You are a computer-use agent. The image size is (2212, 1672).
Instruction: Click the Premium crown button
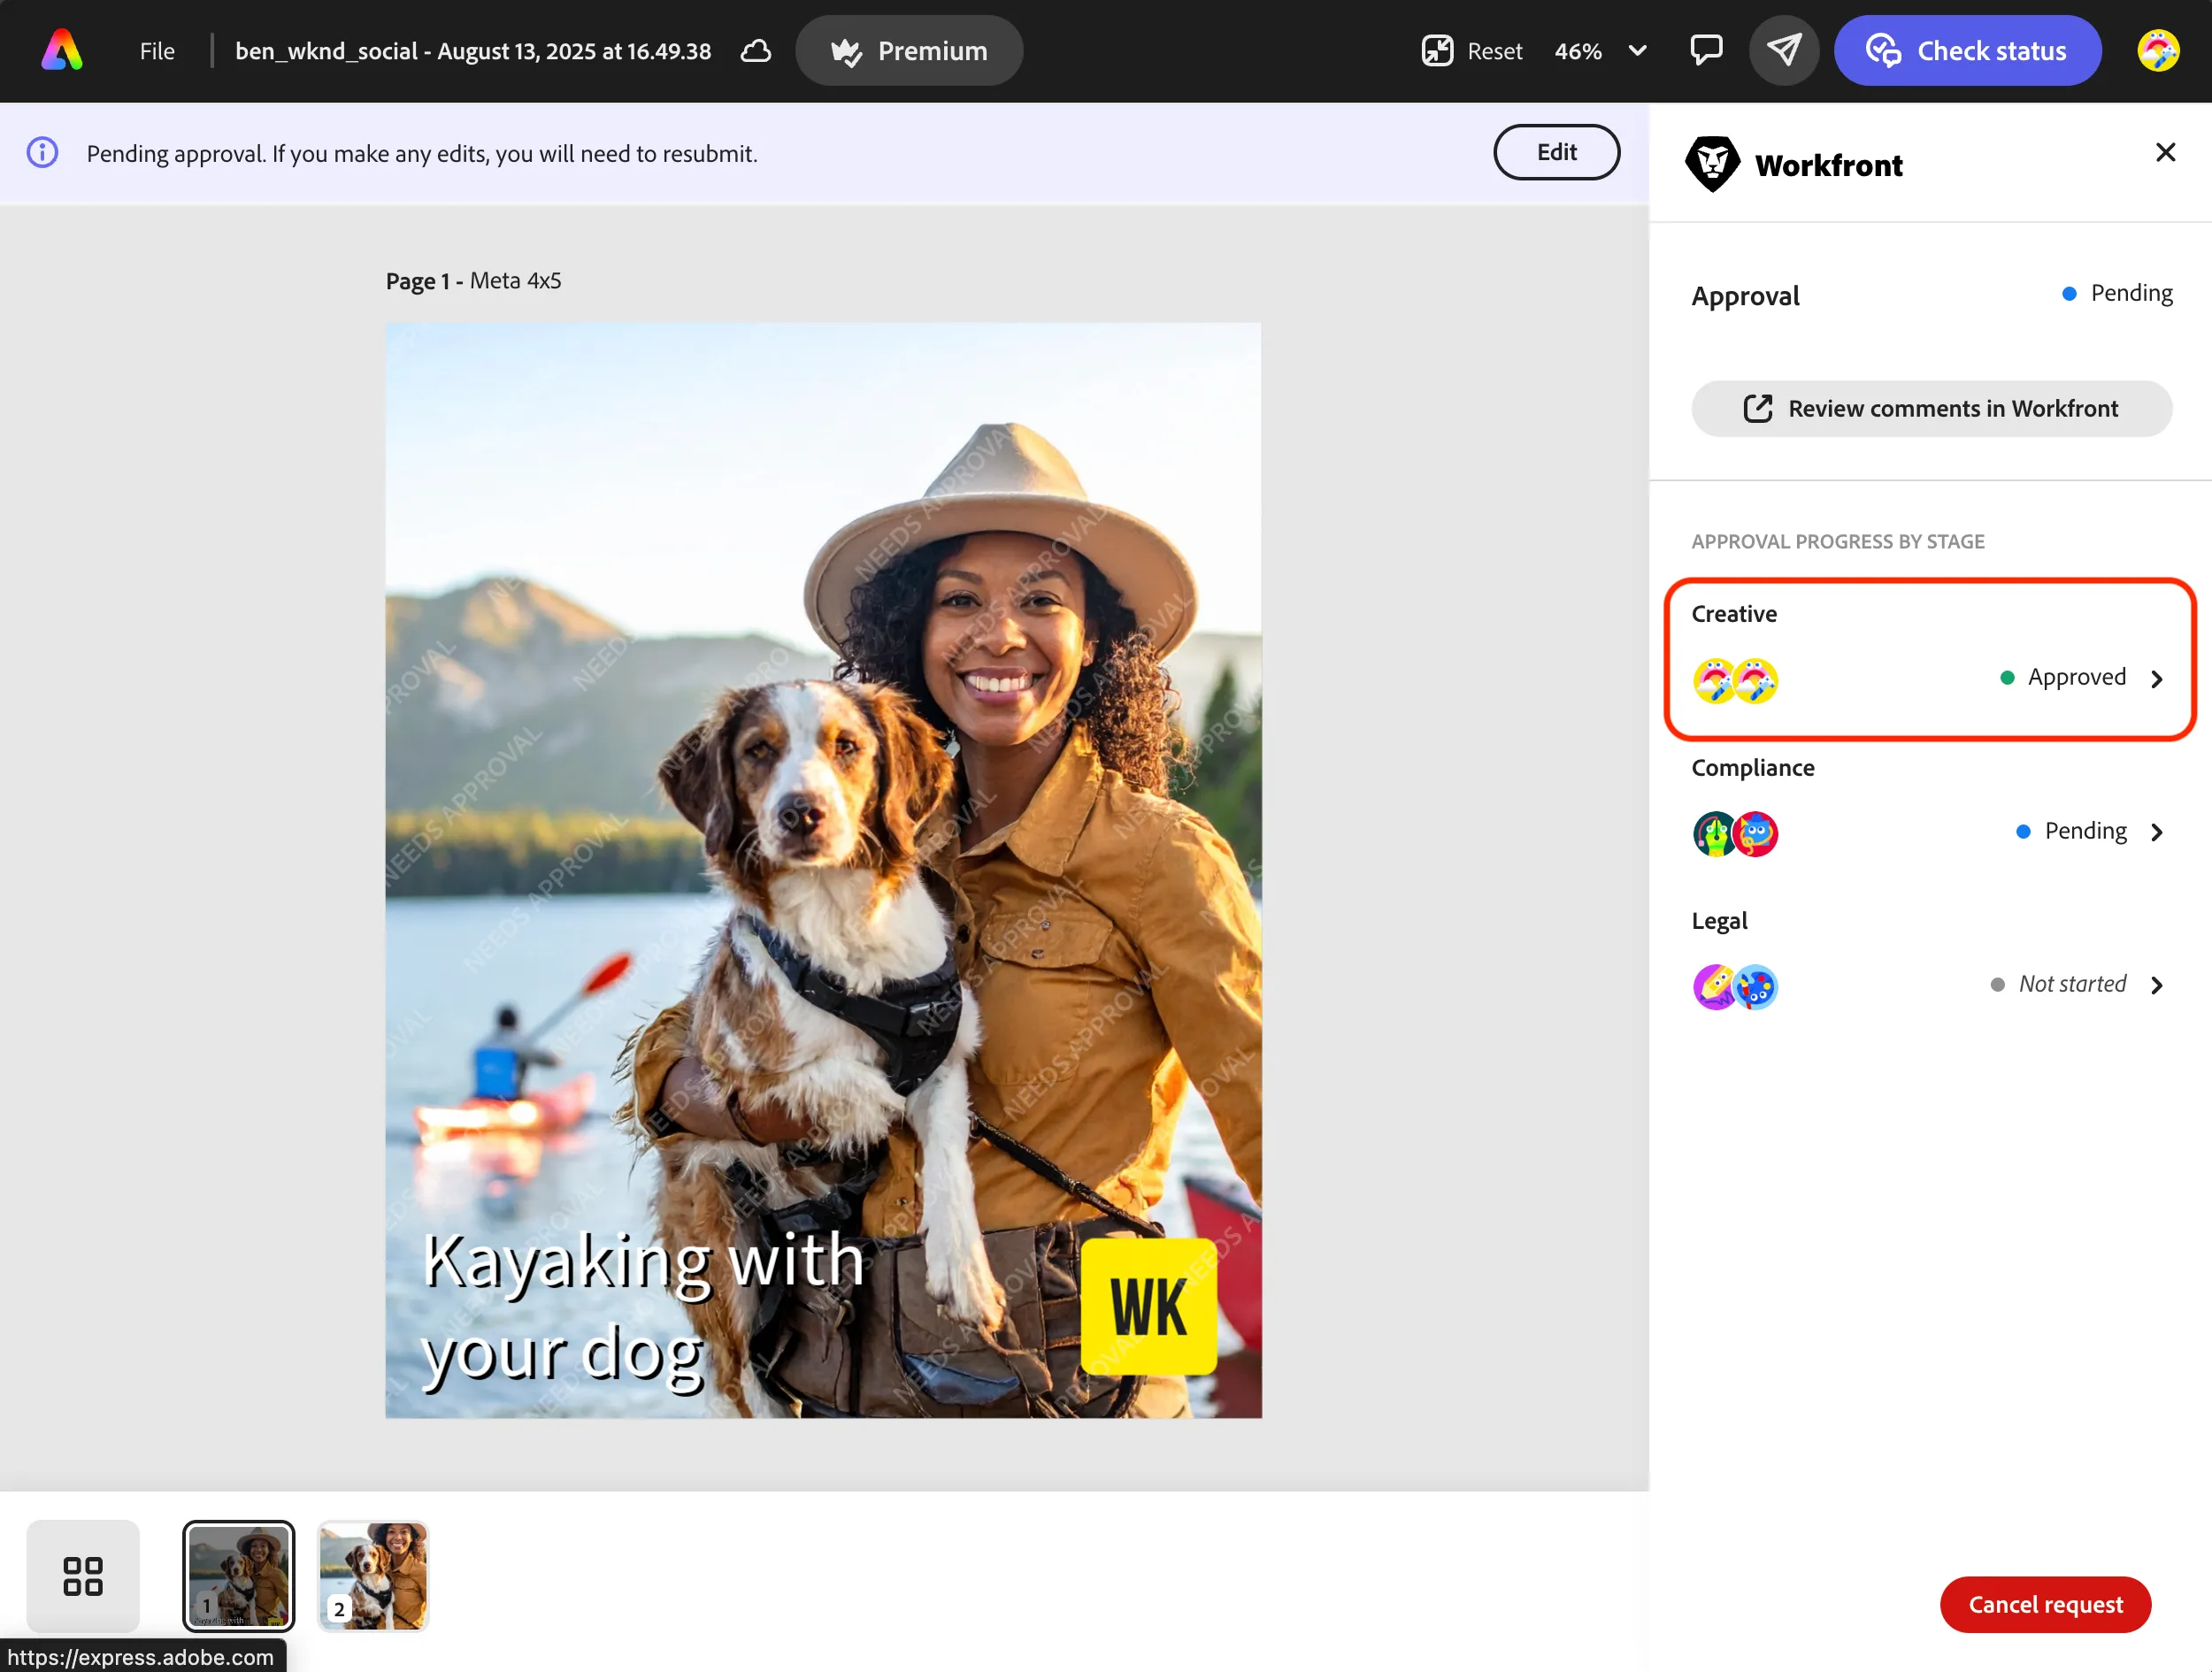click(909, 51)
